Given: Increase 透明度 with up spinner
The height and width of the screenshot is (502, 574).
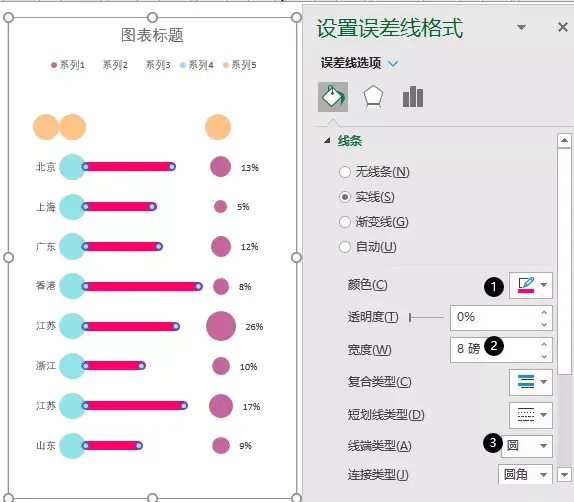Looking at the screenshot, I should click(x=544, y=312).
